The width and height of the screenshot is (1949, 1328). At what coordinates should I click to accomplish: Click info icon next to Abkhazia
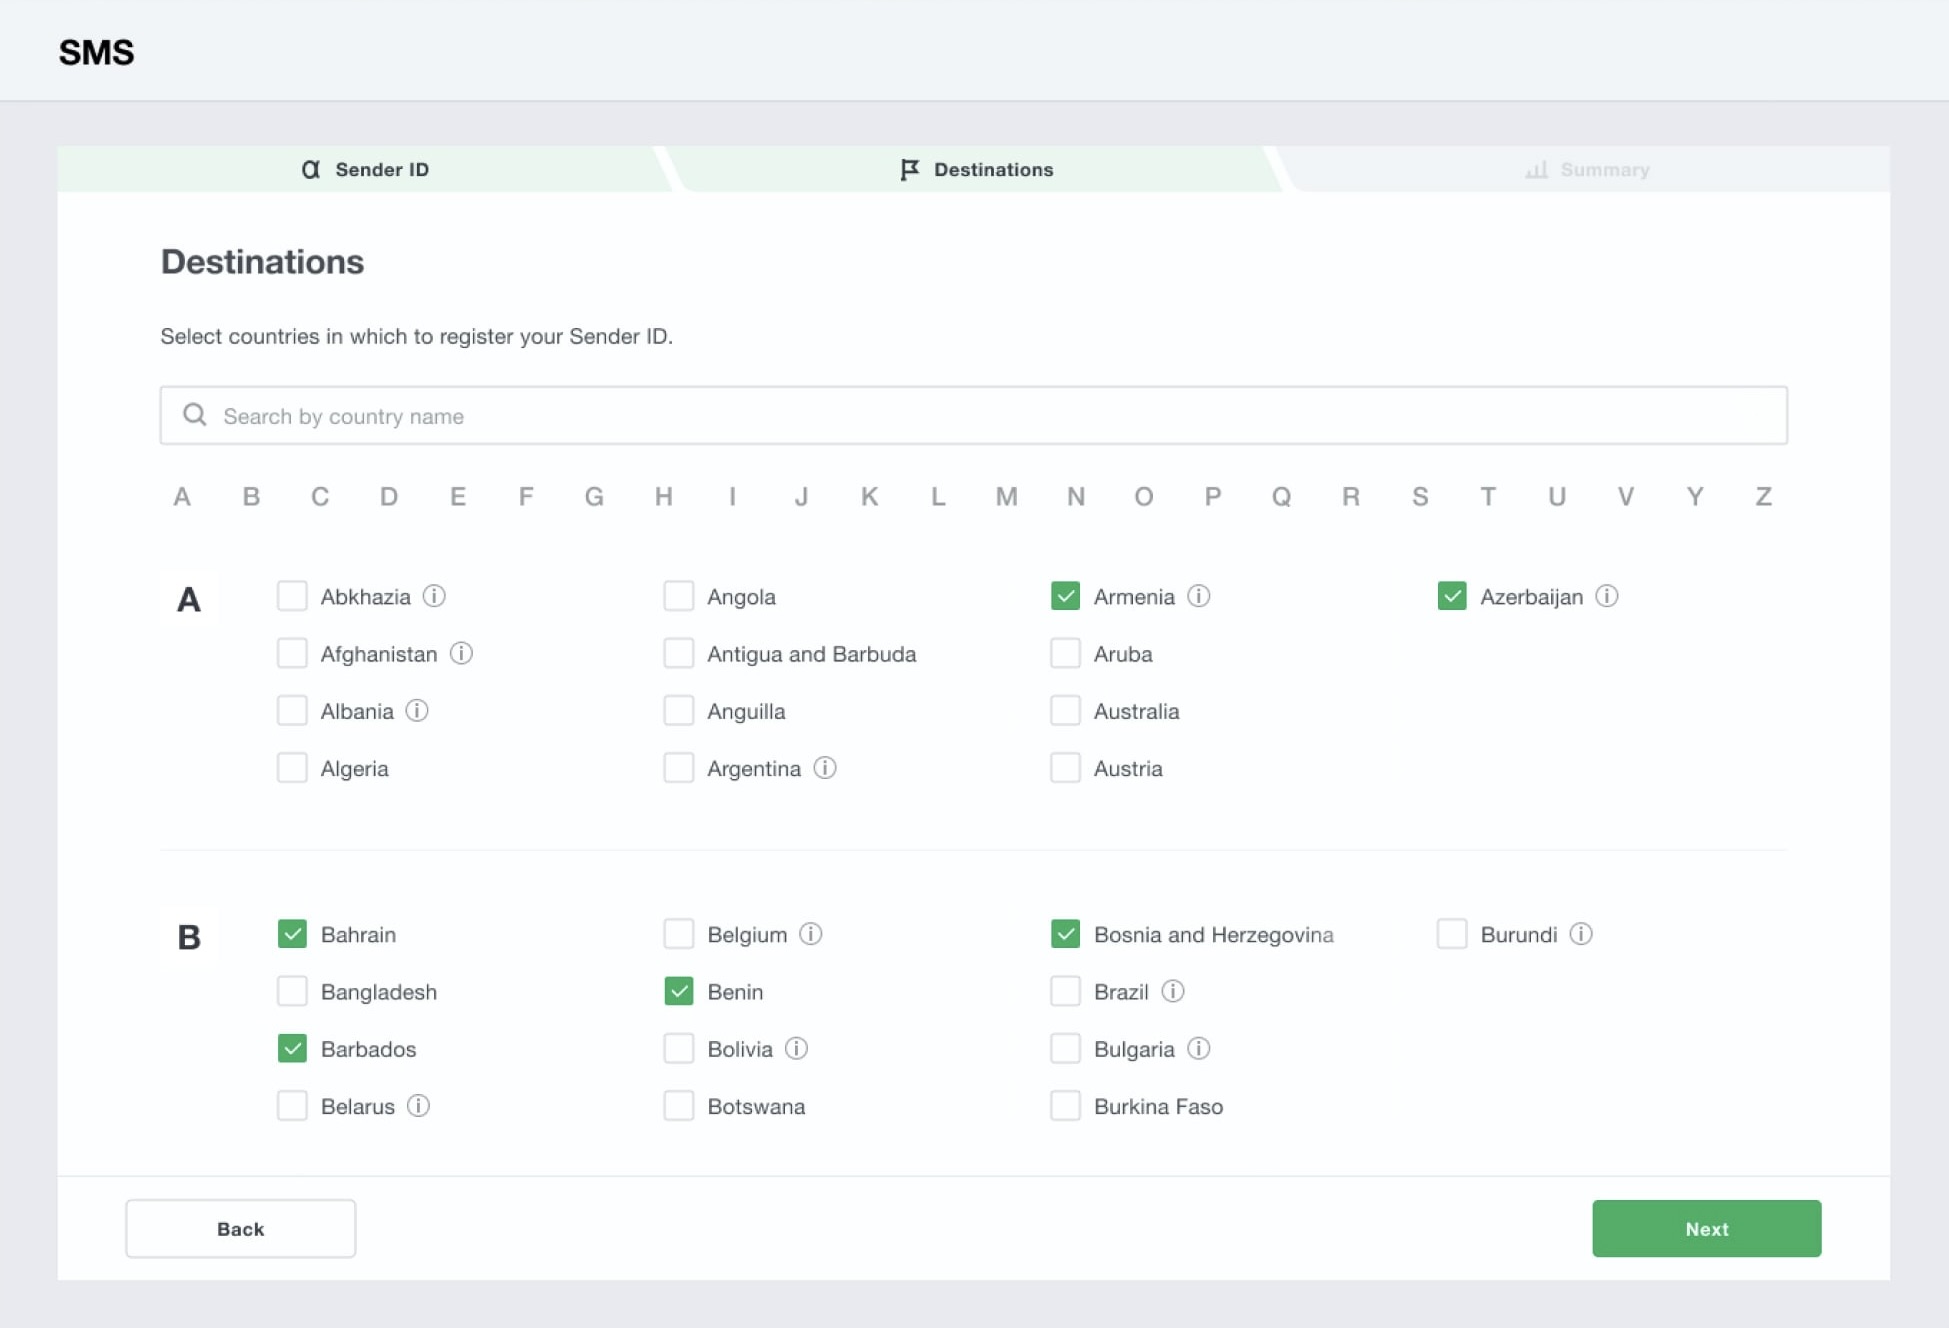point(434,596)
